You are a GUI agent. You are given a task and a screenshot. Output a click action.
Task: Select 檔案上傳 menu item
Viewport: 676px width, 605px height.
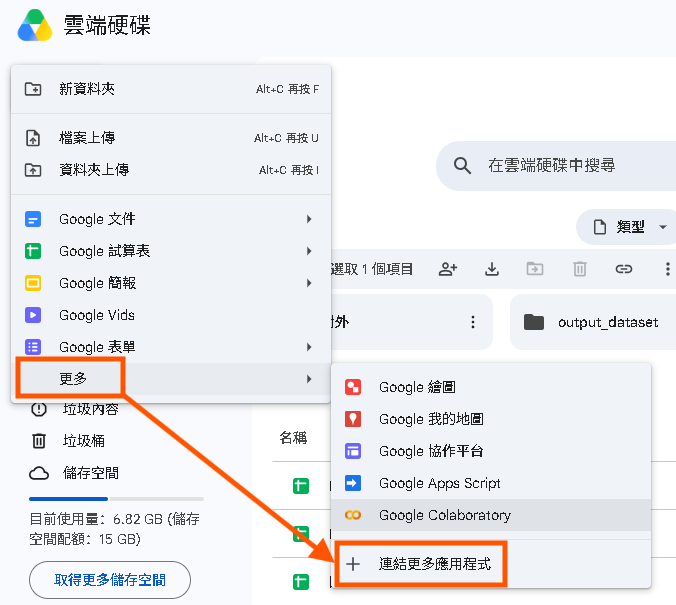point(171,138)
